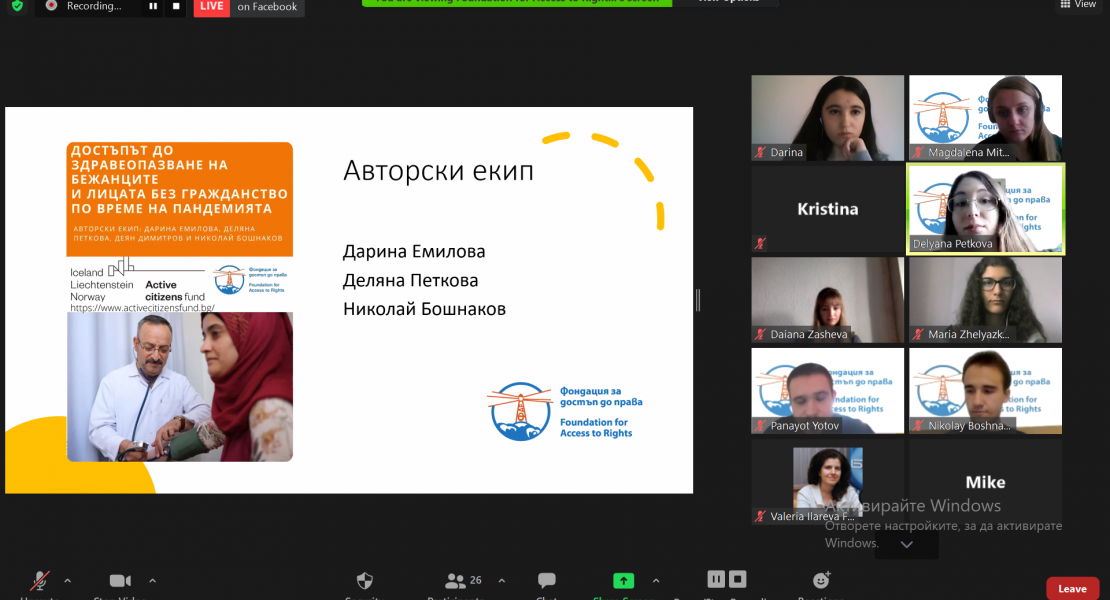
Task: Stop recording from the bottom toolbar
Action: tap(738, 579)
